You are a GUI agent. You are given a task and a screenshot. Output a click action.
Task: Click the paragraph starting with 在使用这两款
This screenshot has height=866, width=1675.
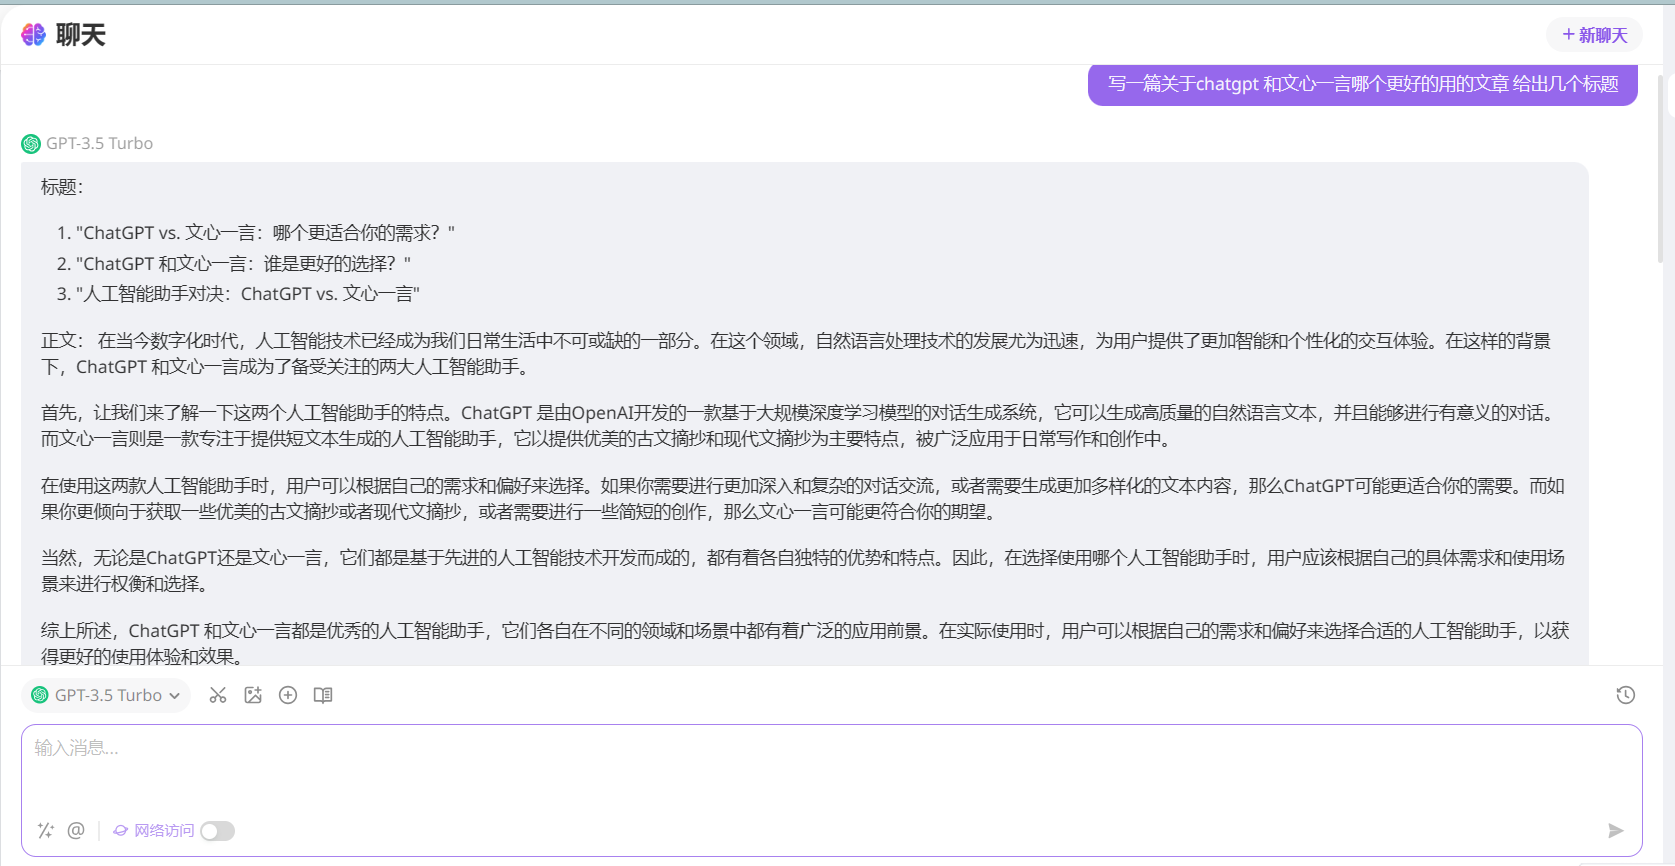point(803,499)
